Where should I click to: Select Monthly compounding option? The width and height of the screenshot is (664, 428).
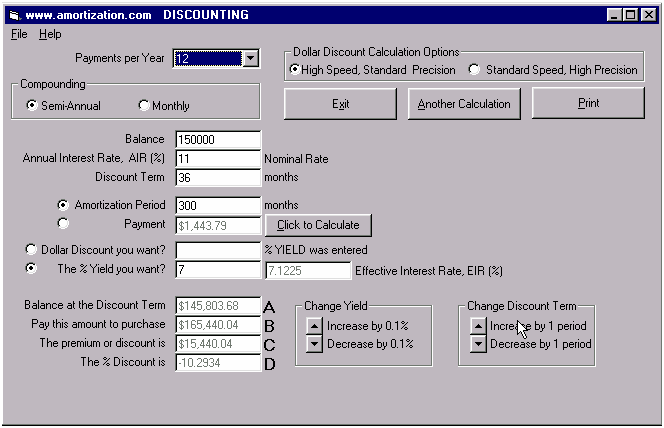point(144,105)
